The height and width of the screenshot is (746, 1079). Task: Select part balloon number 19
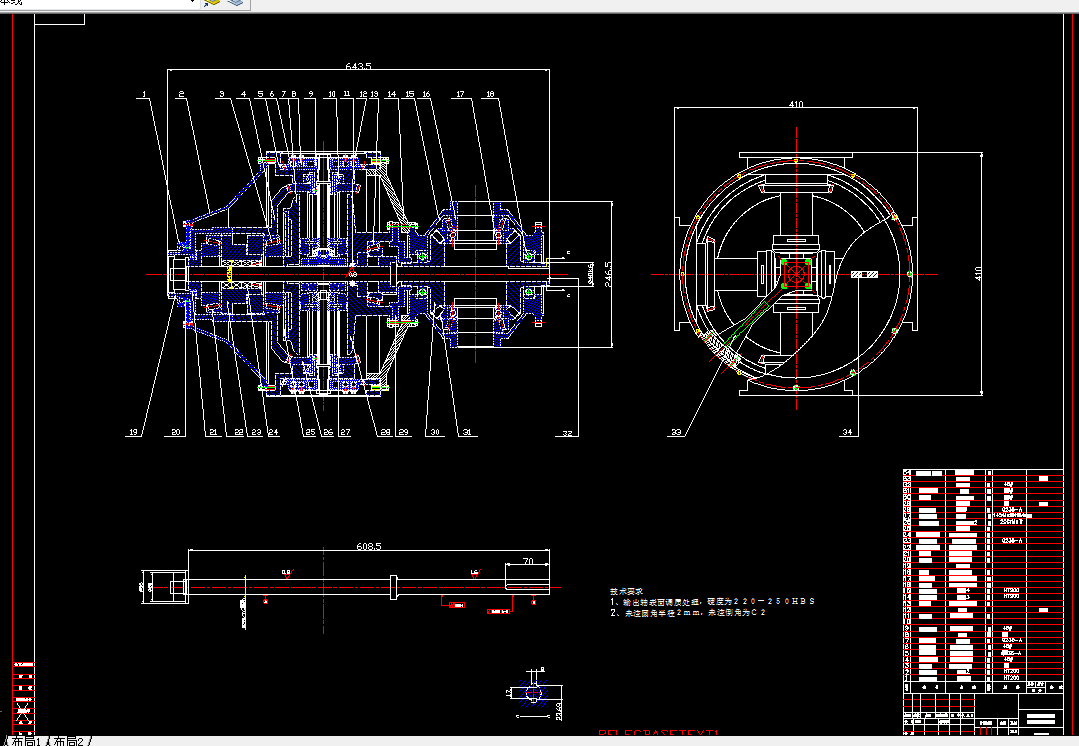(133, 432)
